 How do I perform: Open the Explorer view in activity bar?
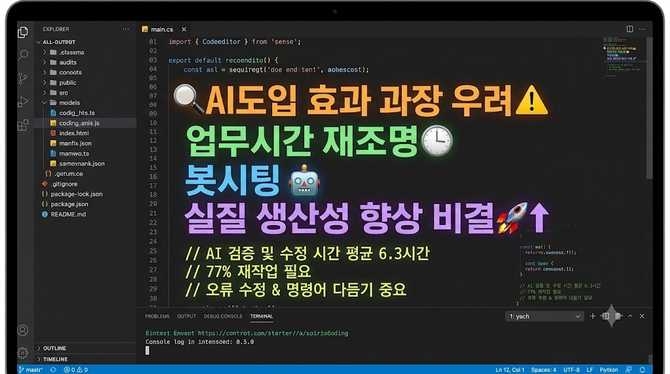click(x=23, y=32)
